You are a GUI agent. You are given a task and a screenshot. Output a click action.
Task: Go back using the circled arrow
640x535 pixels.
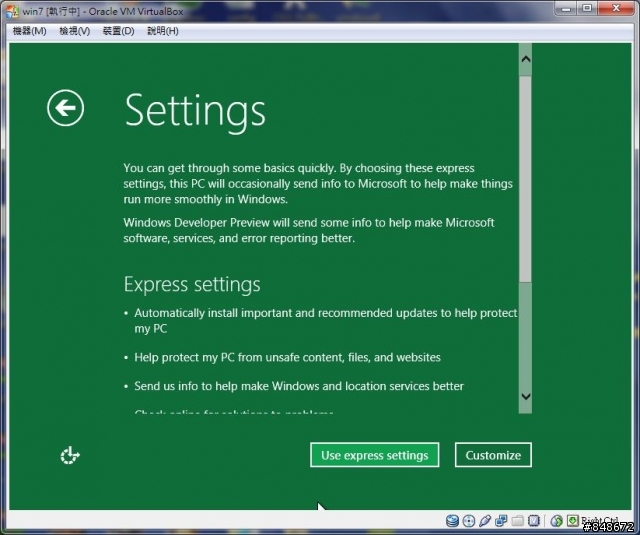coord(65,108)
